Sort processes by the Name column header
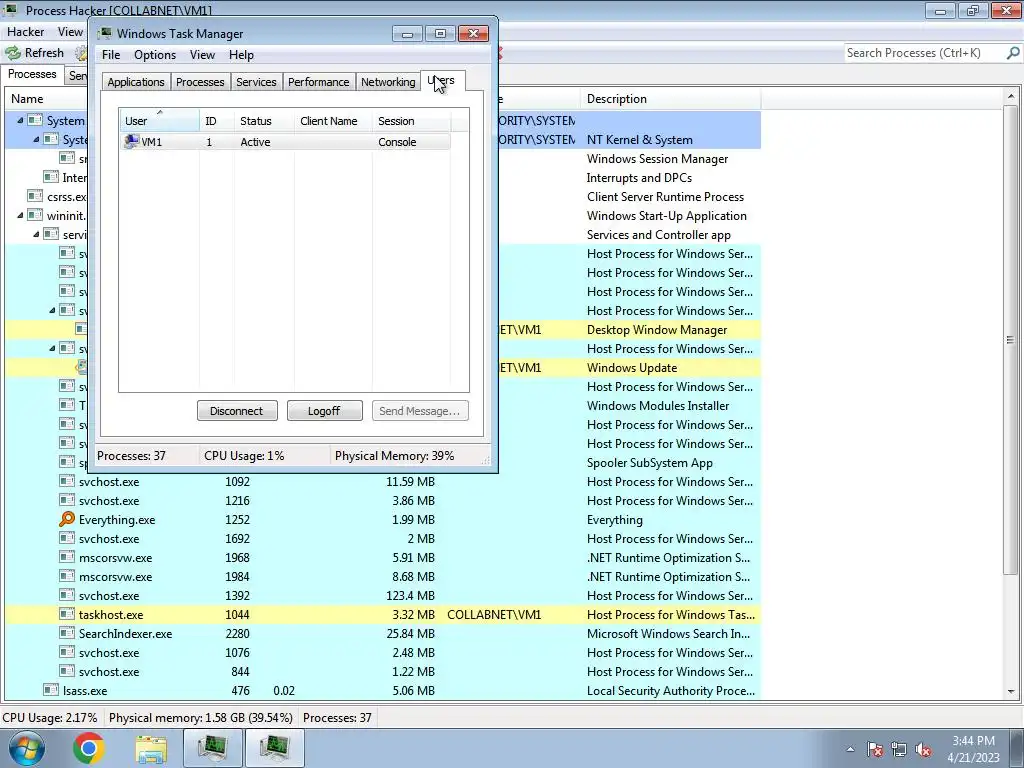1024x768 pixels. (48, 99)
